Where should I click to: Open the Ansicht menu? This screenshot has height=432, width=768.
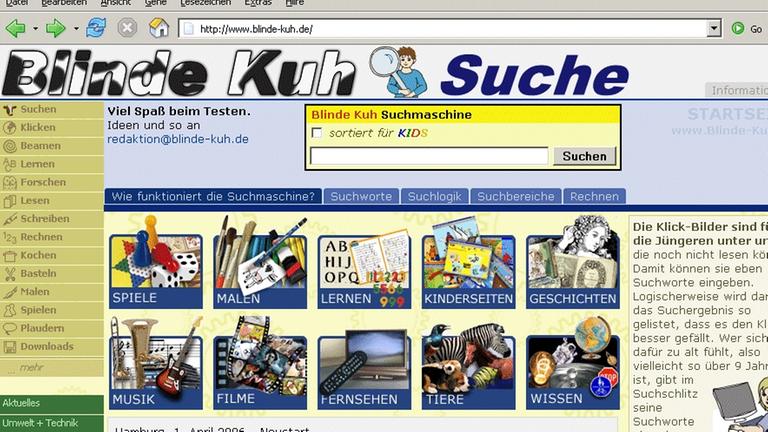click(116, 3)
